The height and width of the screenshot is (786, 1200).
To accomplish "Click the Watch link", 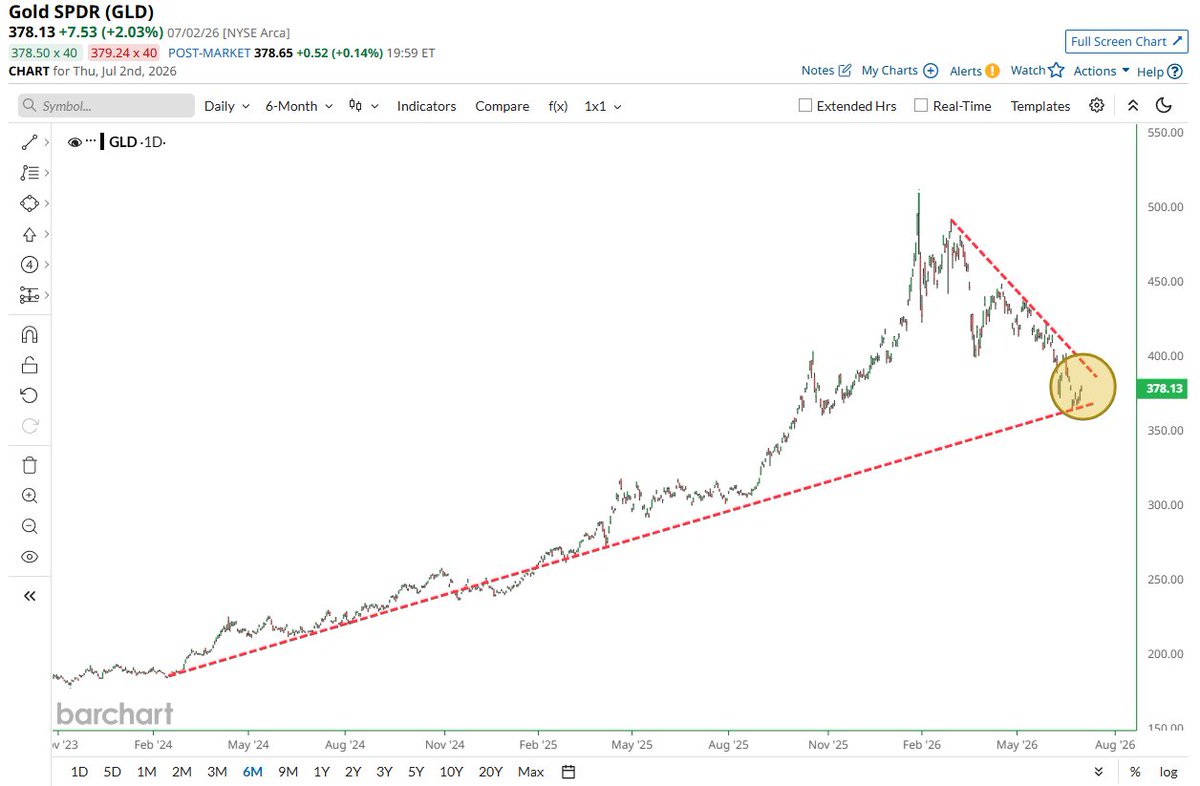I will 1027,70.
